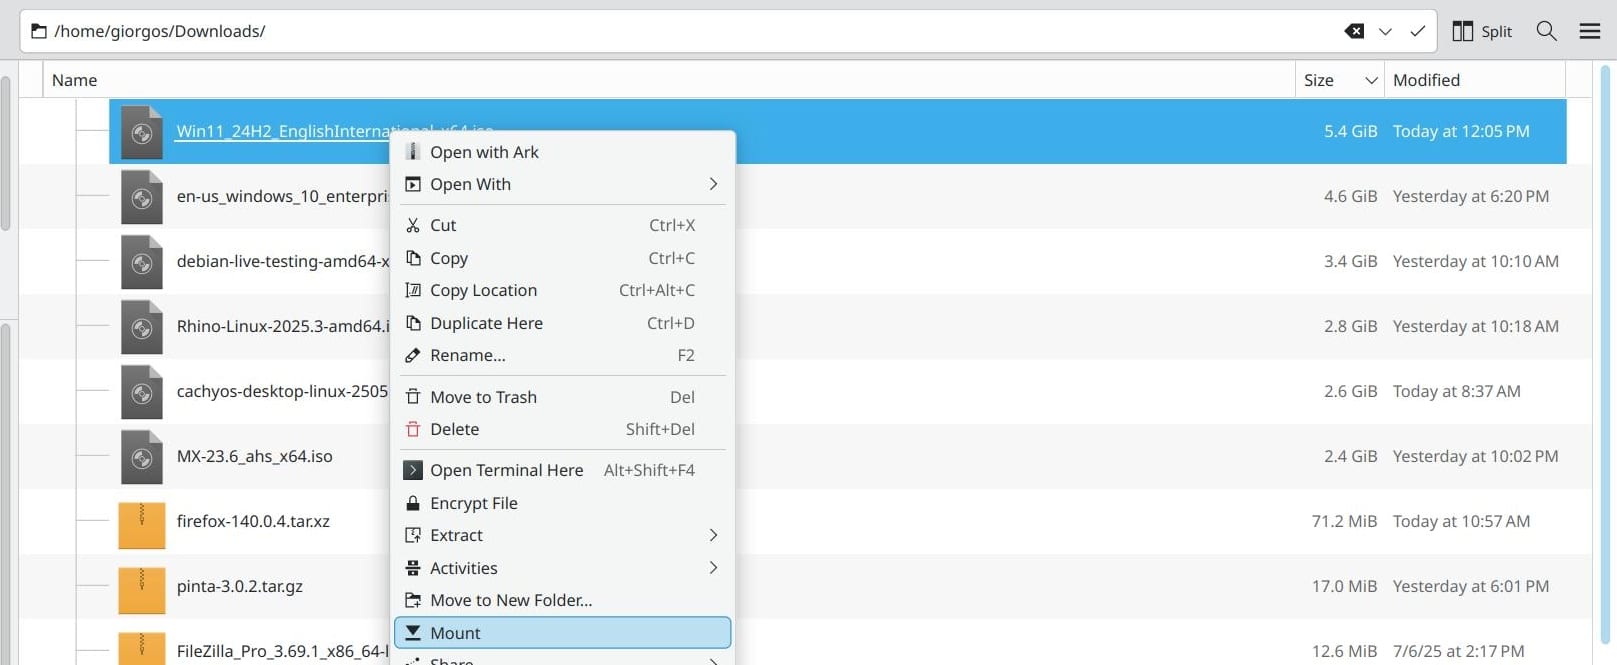This screenshot has width=1617, height=665.
Task: Choose Open with Ark menu entry
Action: point(484,152)
